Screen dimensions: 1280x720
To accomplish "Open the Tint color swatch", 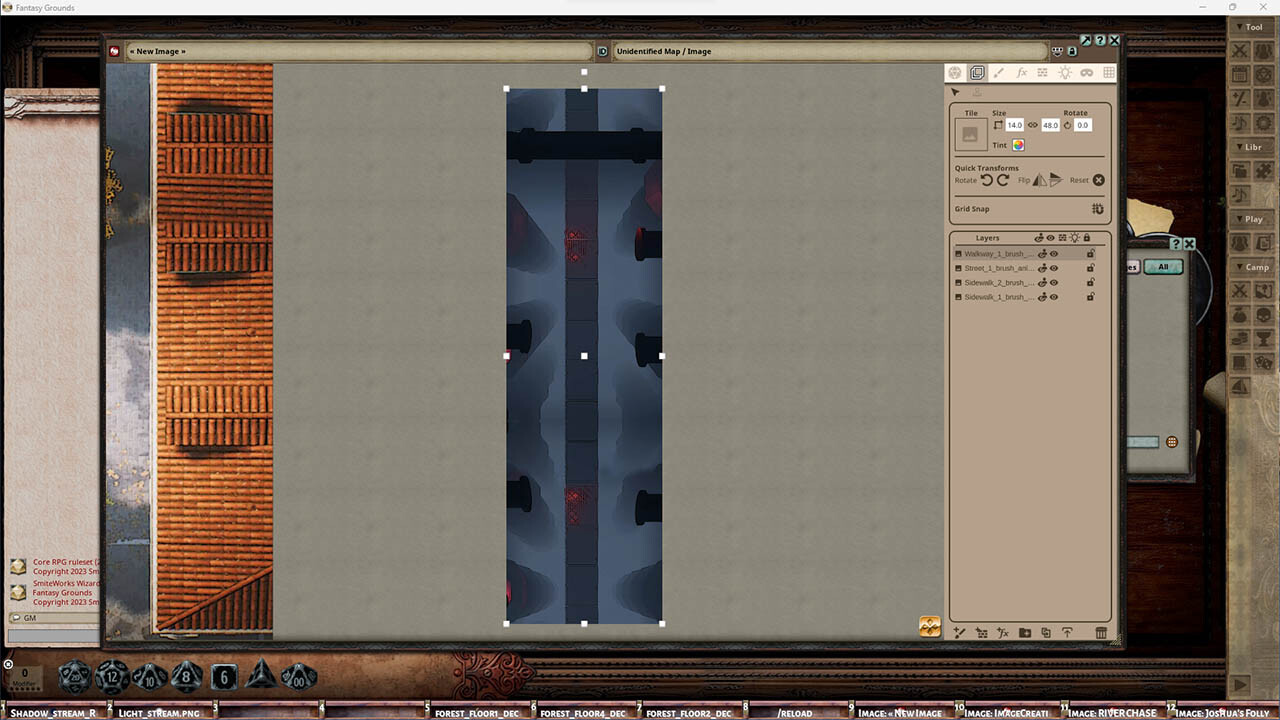I will [x=1018, y=145].
